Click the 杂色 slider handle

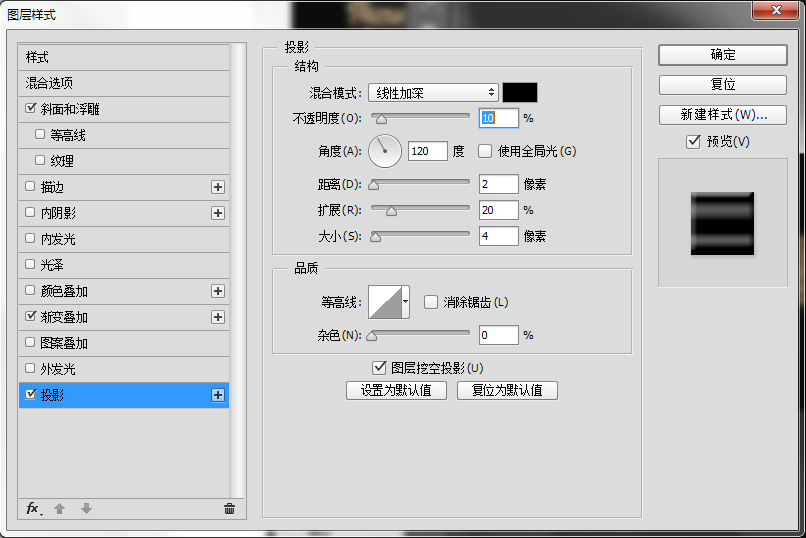tap(372, 337)
